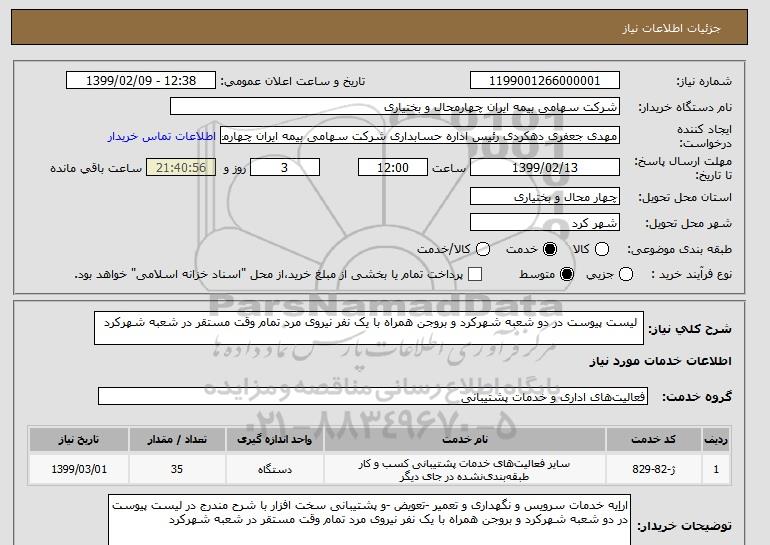Click the نام خدمت column header

[x=465, y=439]
